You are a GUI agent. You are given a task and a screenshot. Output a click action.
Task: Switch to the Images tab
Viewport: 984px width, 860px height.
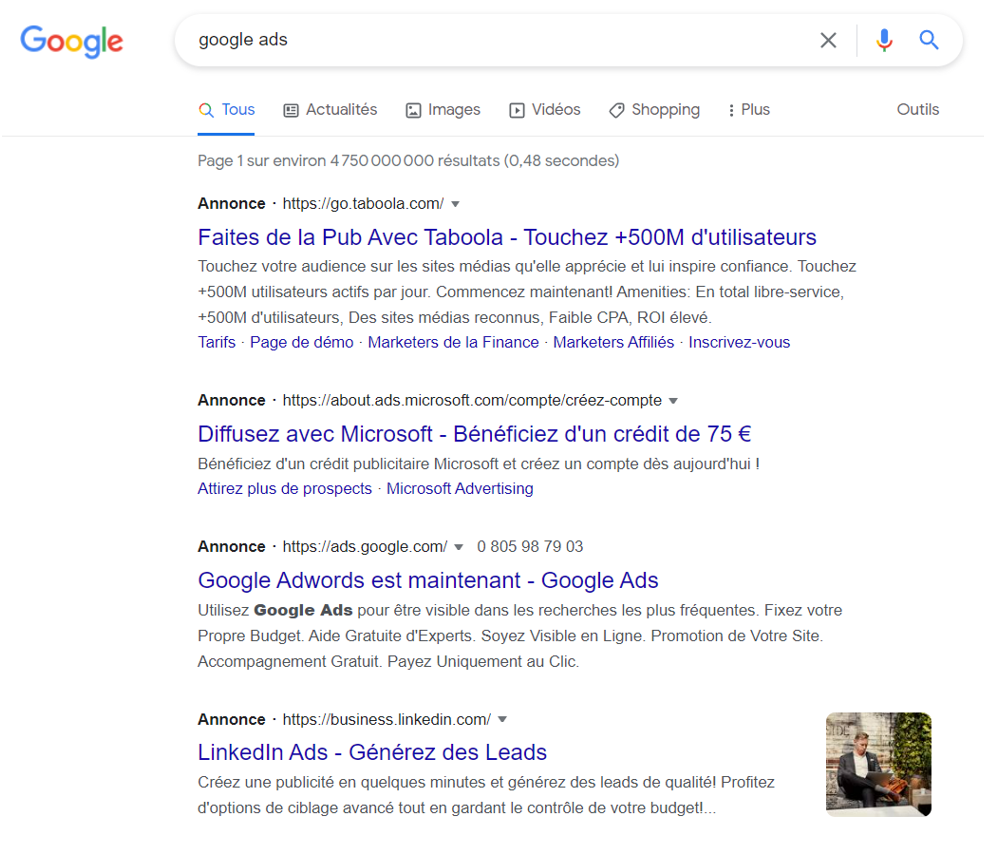tap(442, 110)
